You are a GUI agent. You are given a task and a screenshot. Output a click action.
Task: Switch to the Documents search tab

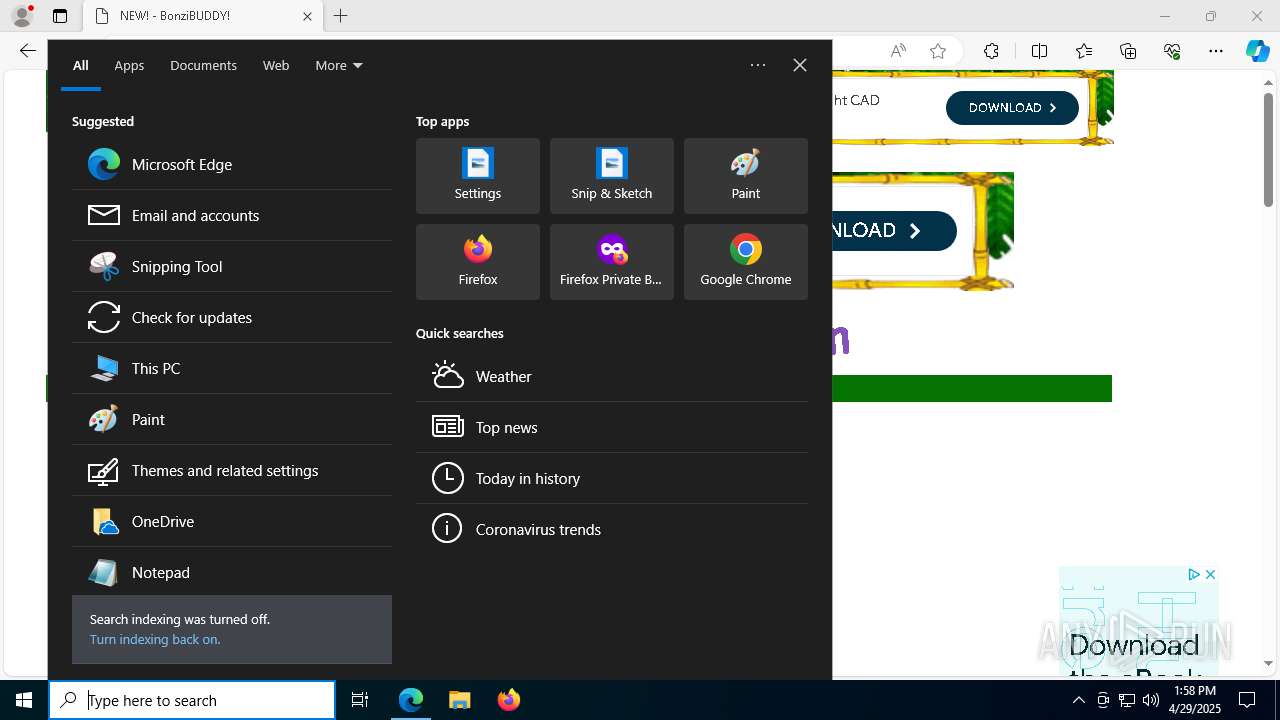tap(203, 65)
